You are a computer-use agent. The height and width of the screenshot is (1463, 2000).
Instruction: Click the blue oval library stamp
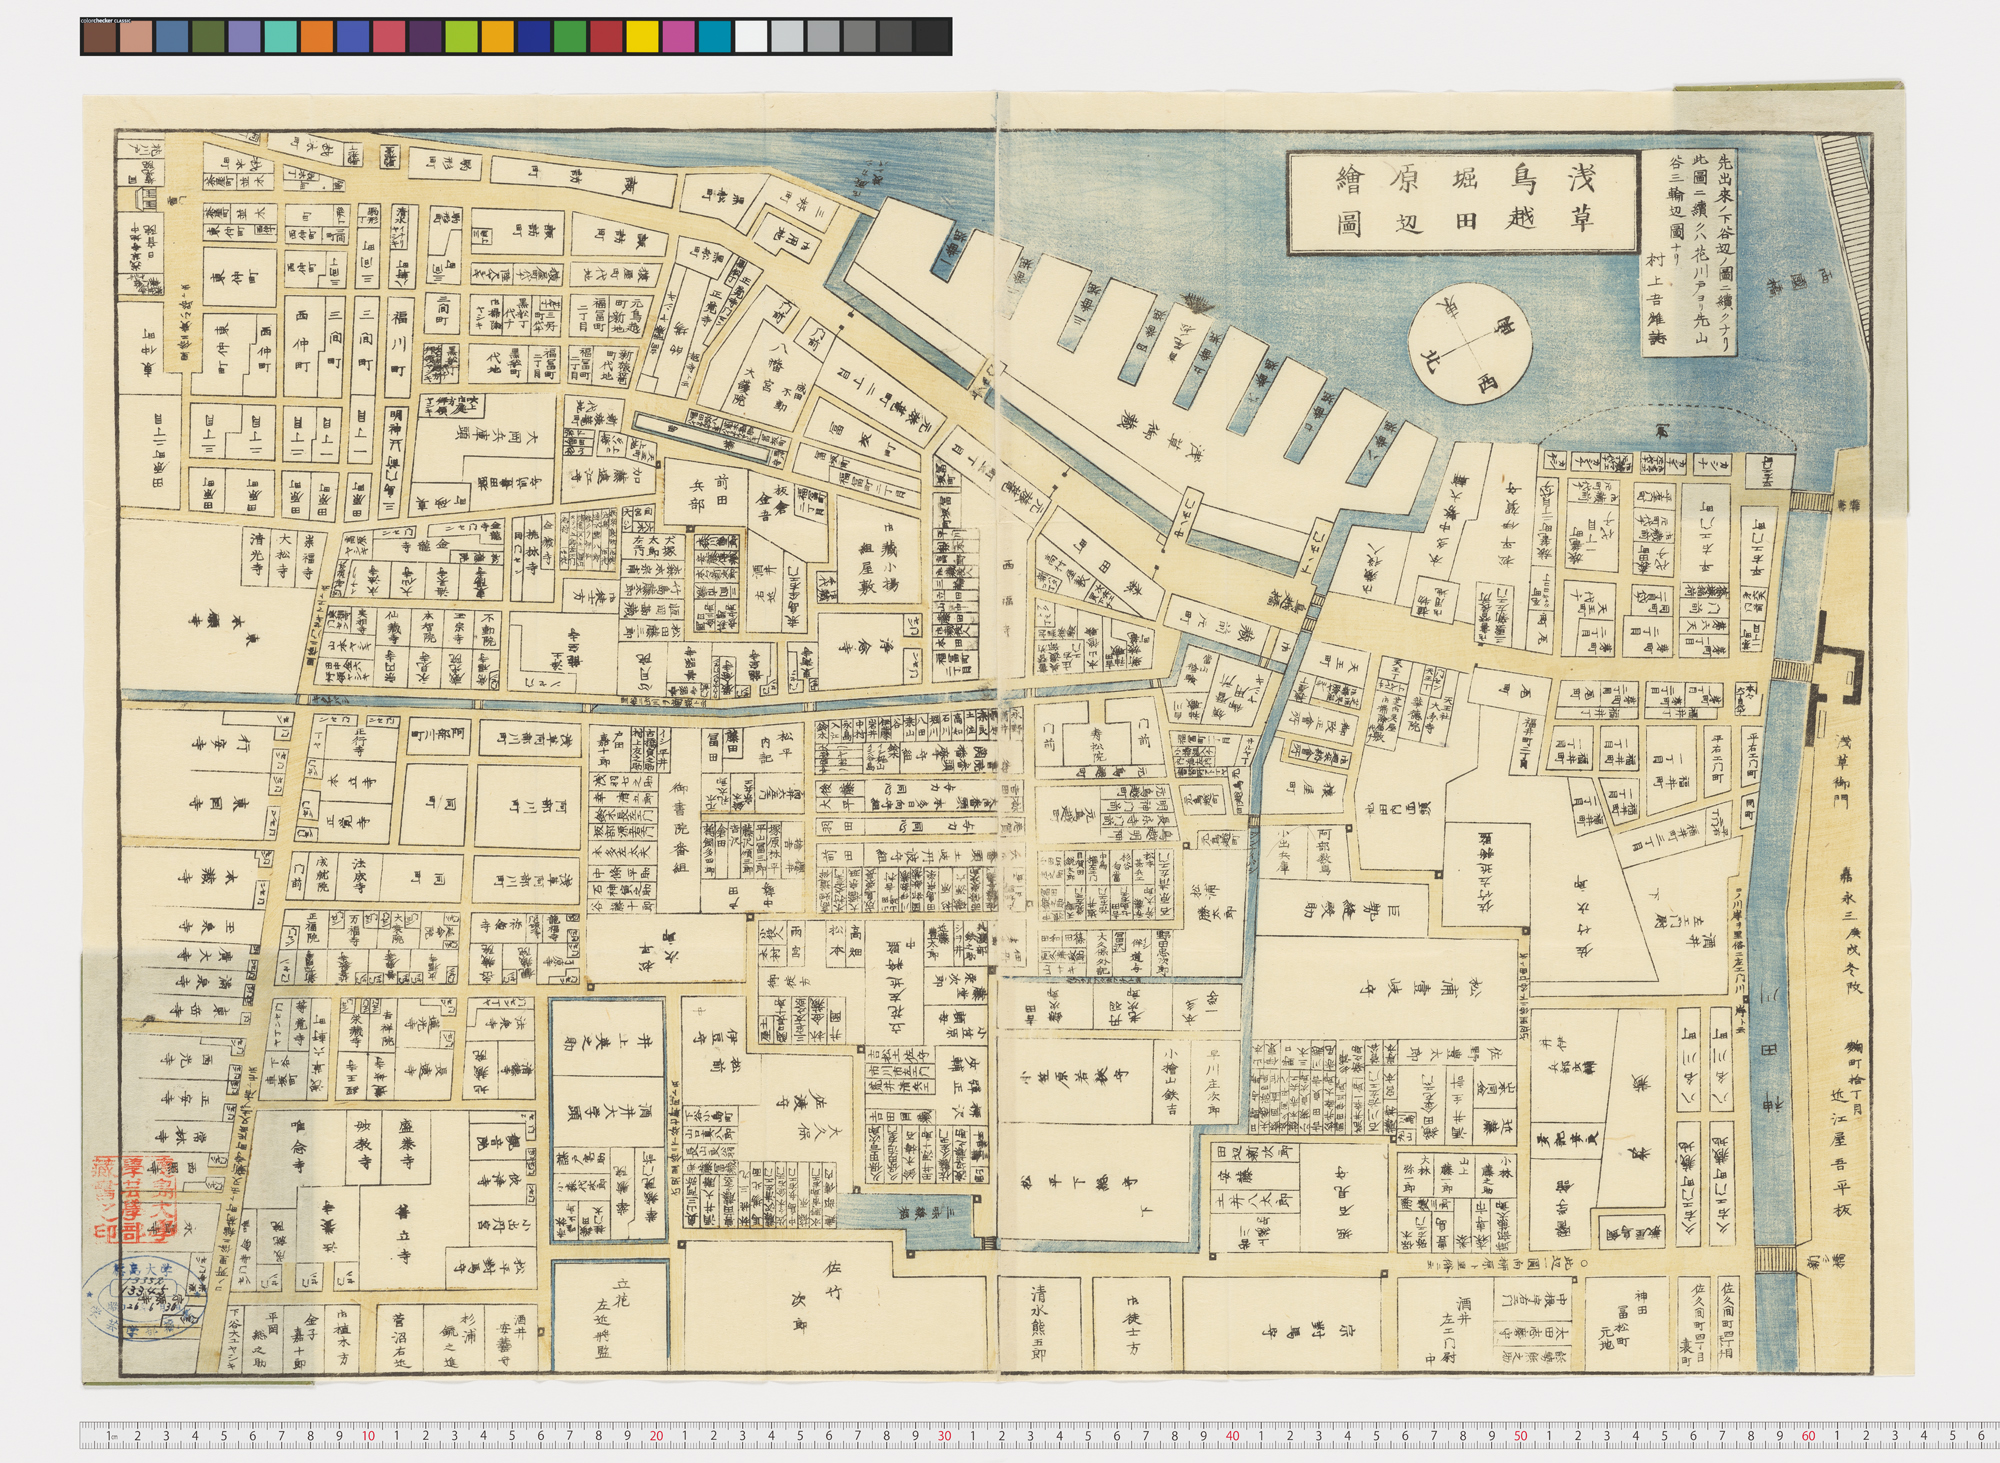tap(143, 1300)
